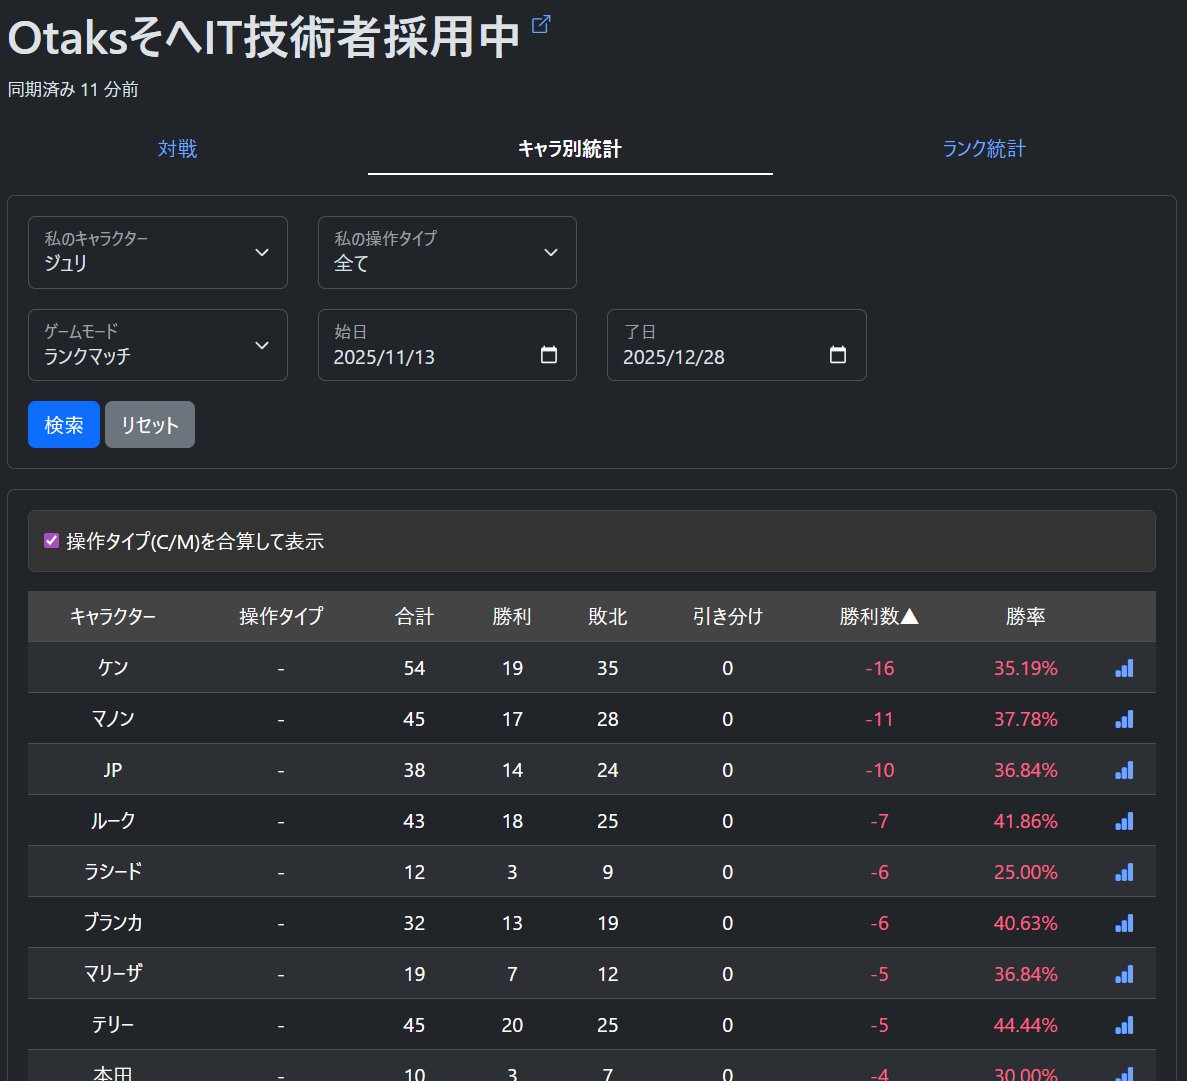
Task: Open chart icon in ルーク row
Action: click(1124, 821)
